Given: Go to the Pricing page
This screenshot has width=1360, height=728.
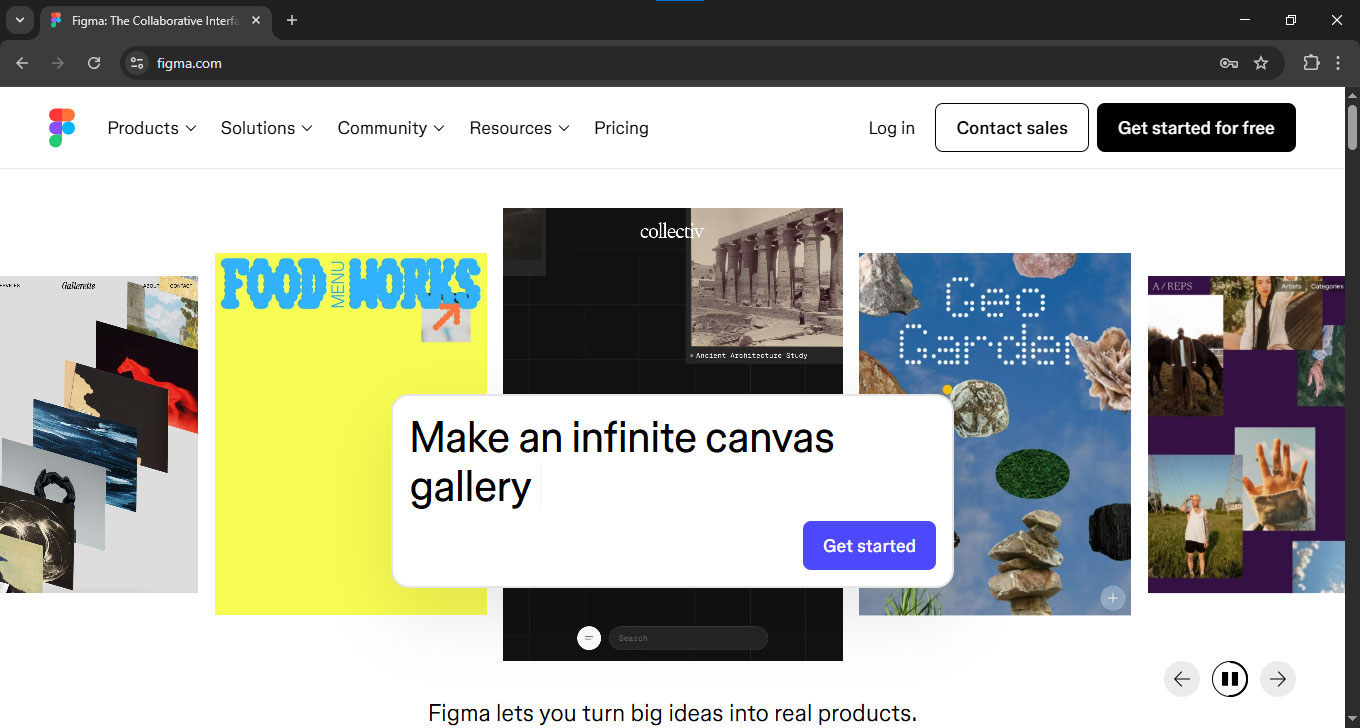Looking at the screenshot, I should point(621,128).
